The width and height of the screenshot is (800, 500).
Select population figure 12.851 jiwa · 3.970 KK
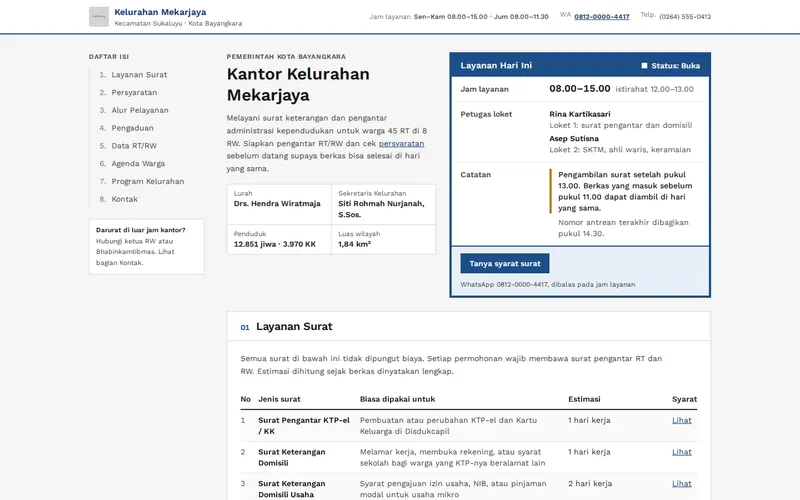(274, 244)
